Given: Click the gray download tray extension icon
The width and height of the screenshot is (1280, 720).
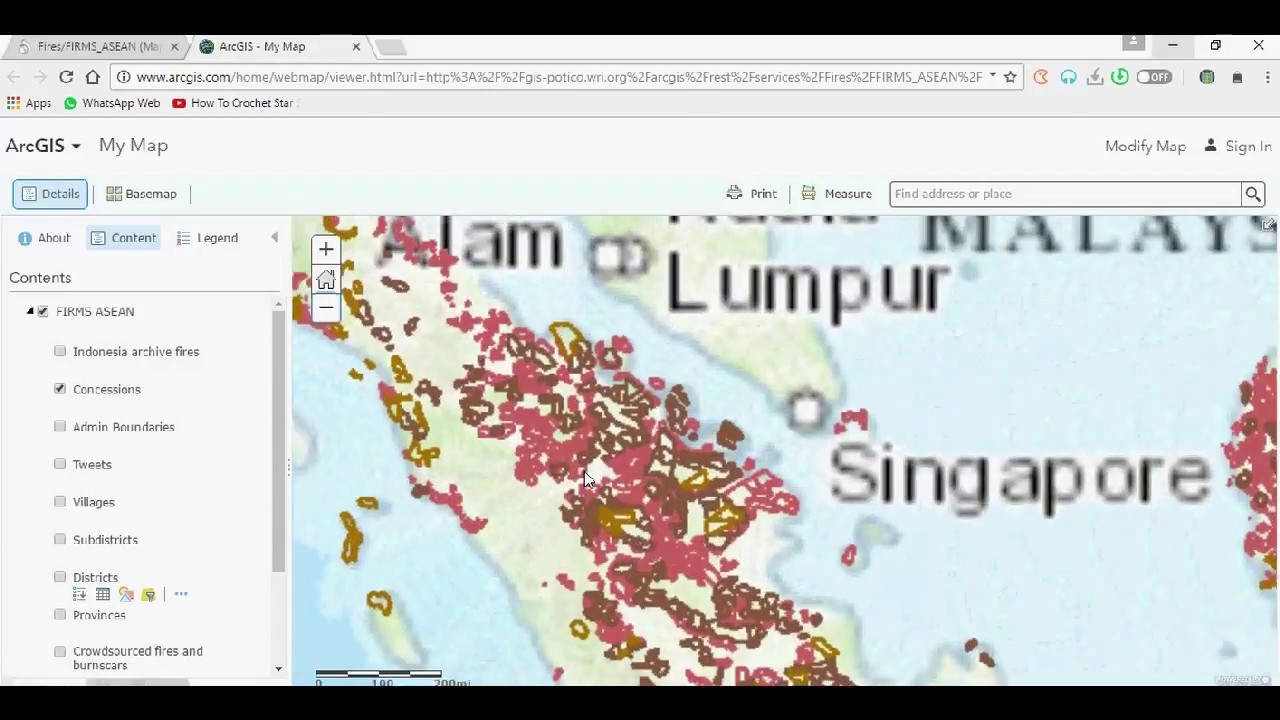Looking at the screenshot, I should (1095, 77).
